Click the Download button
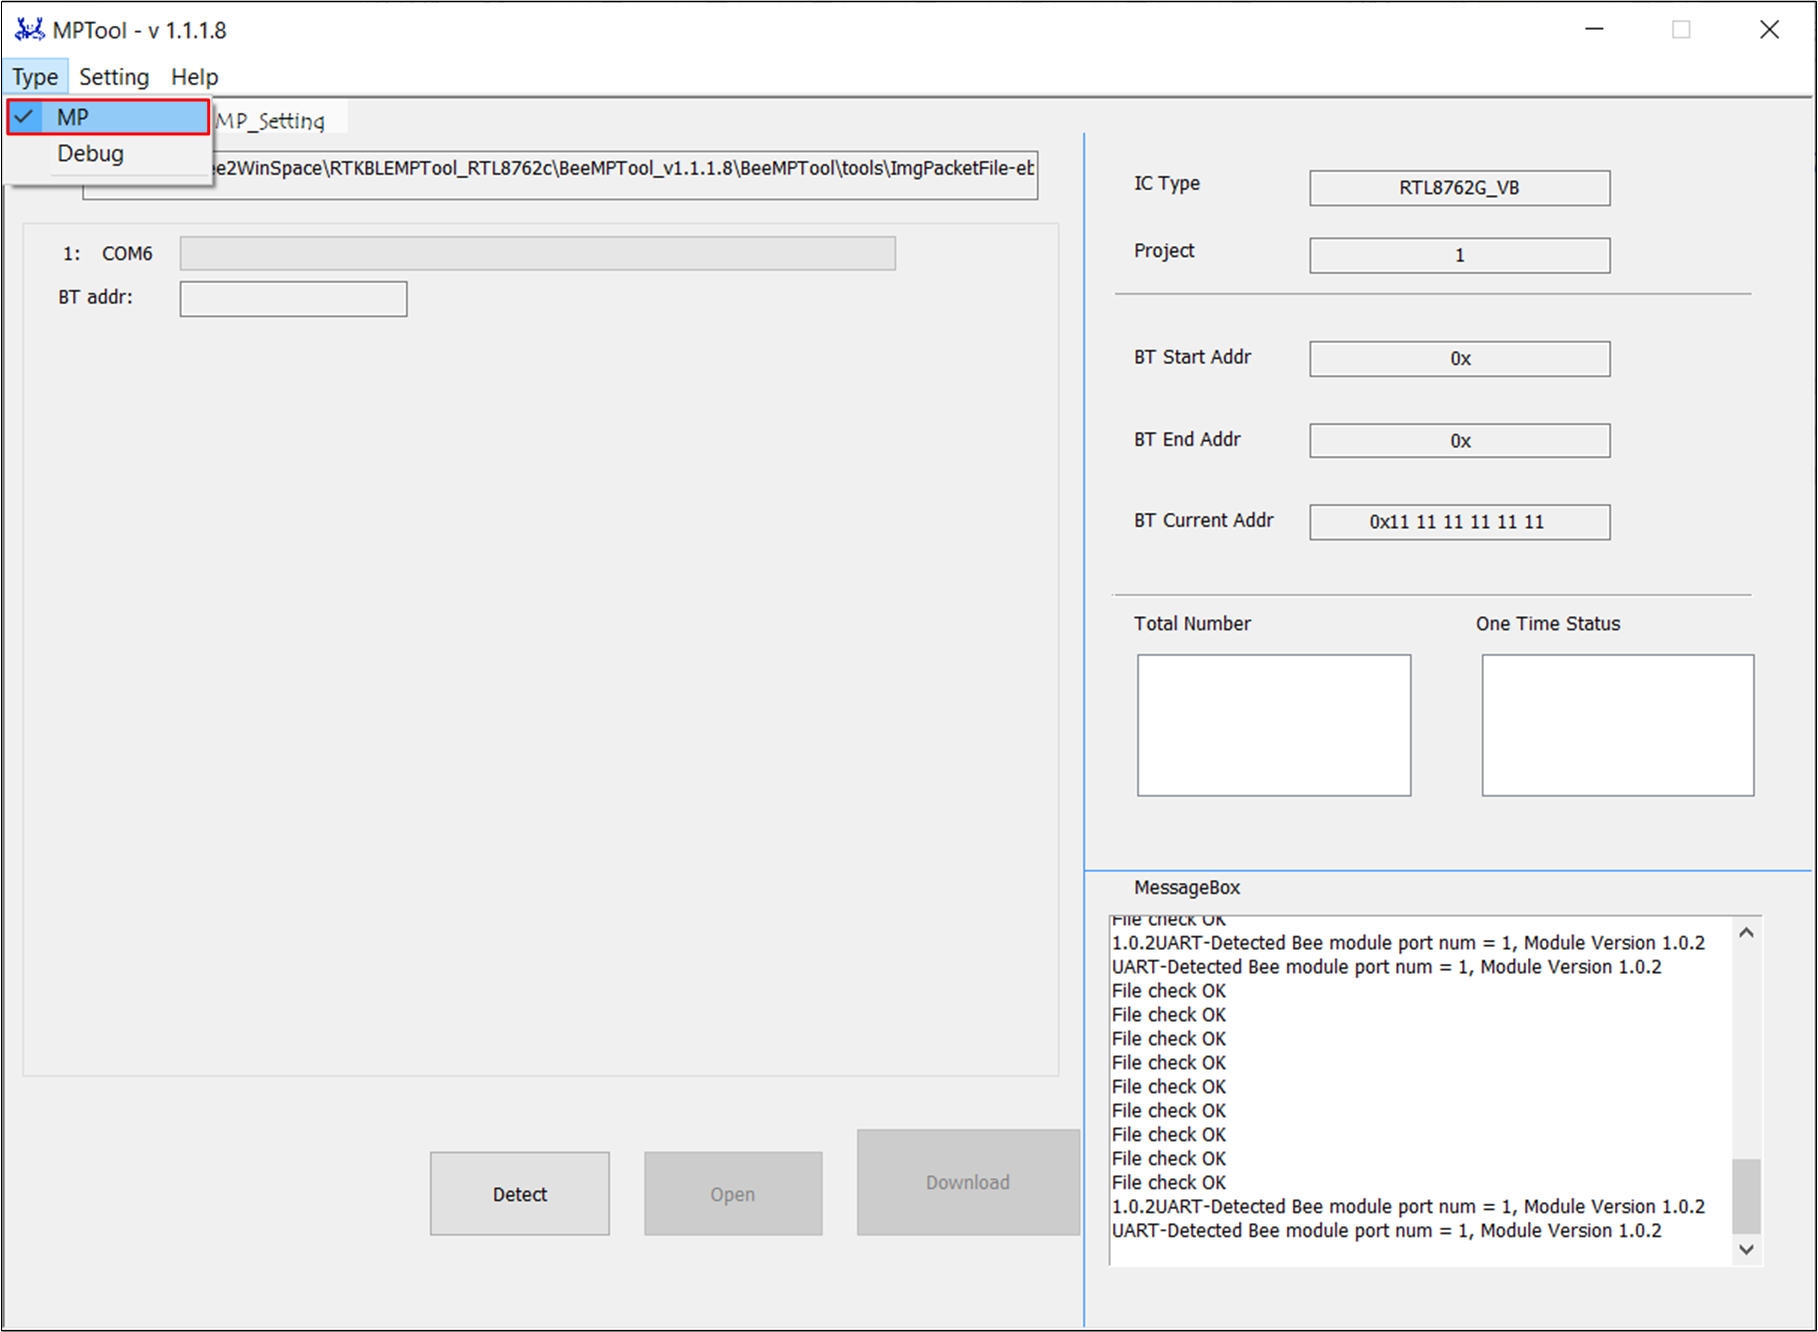Image resolution: width=1818 pixels, height=1332 pixels. click(967, 1182)
